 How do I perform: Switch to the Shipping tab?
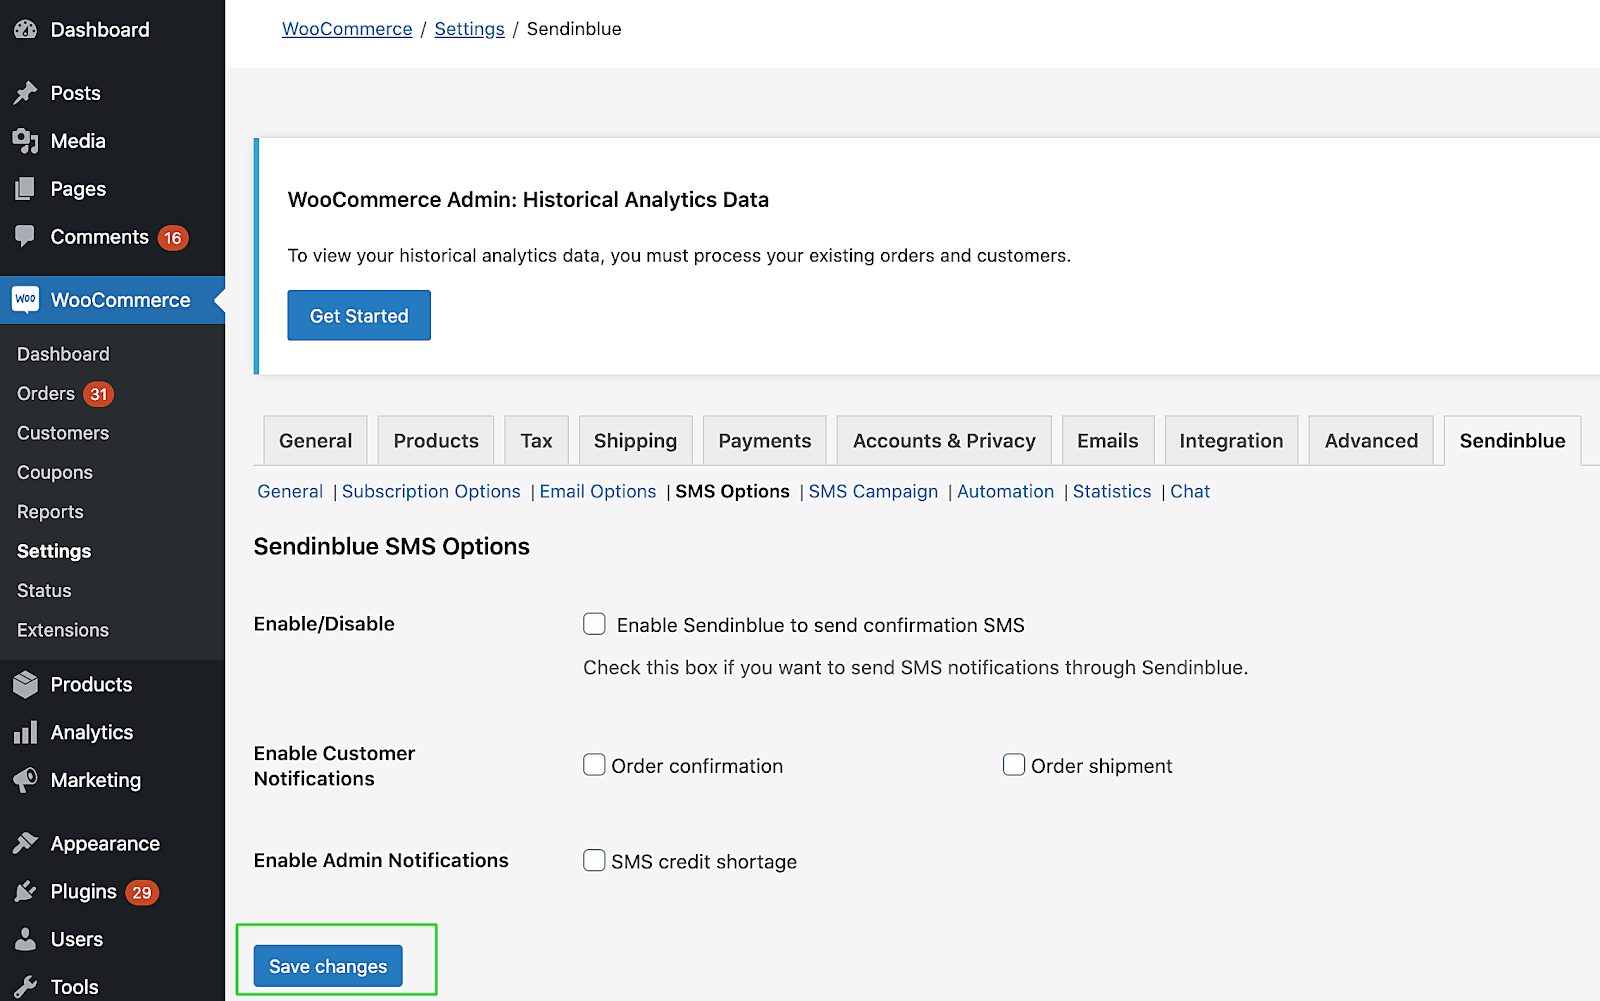[x=635, y=441]
